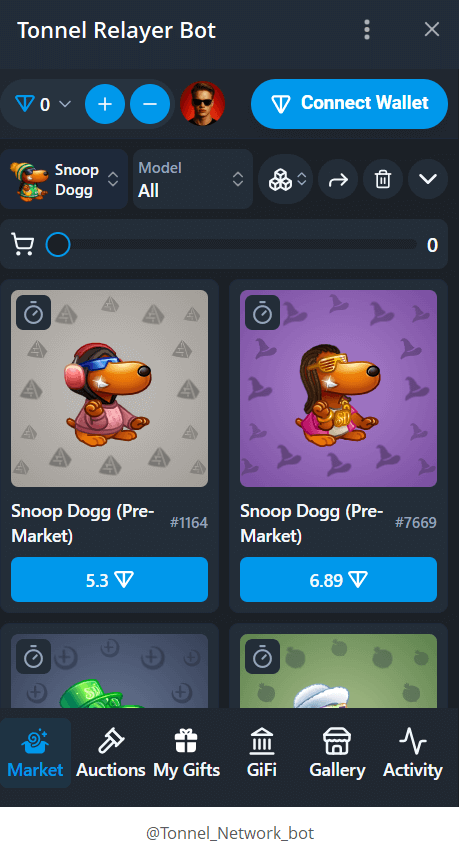459x854 pixels.
Task: Click the trash bin clear-filters icon
Action: tap(383, 179)
